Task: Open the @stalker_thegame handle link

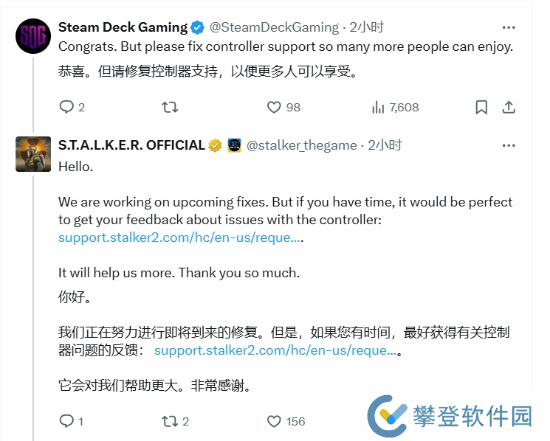Action: [x=302, y=145]
